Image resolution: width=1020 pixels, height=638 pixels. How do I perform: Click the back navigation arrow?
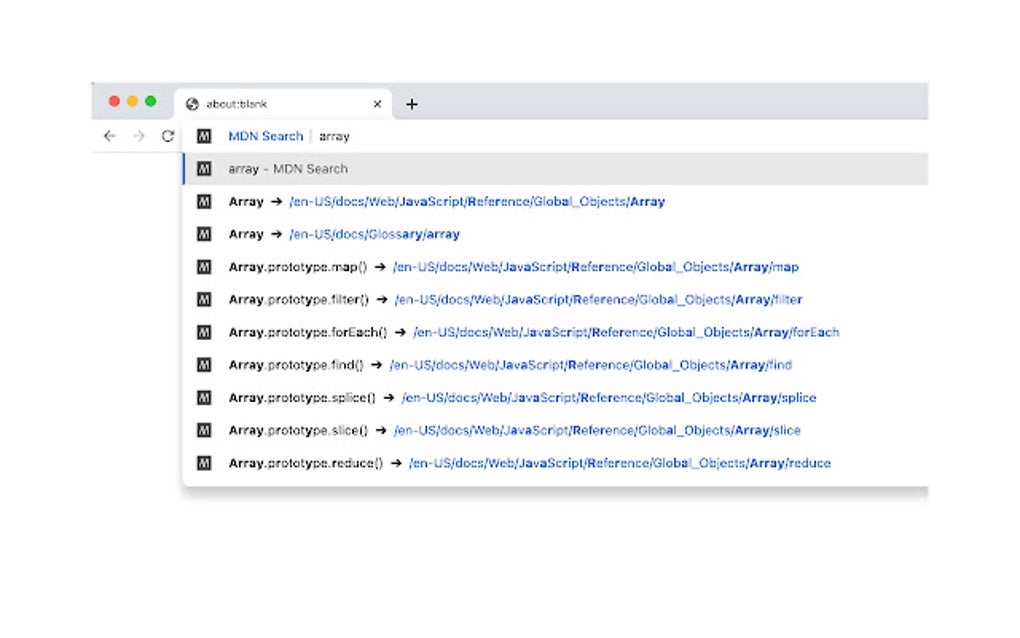tap(110, 136)
